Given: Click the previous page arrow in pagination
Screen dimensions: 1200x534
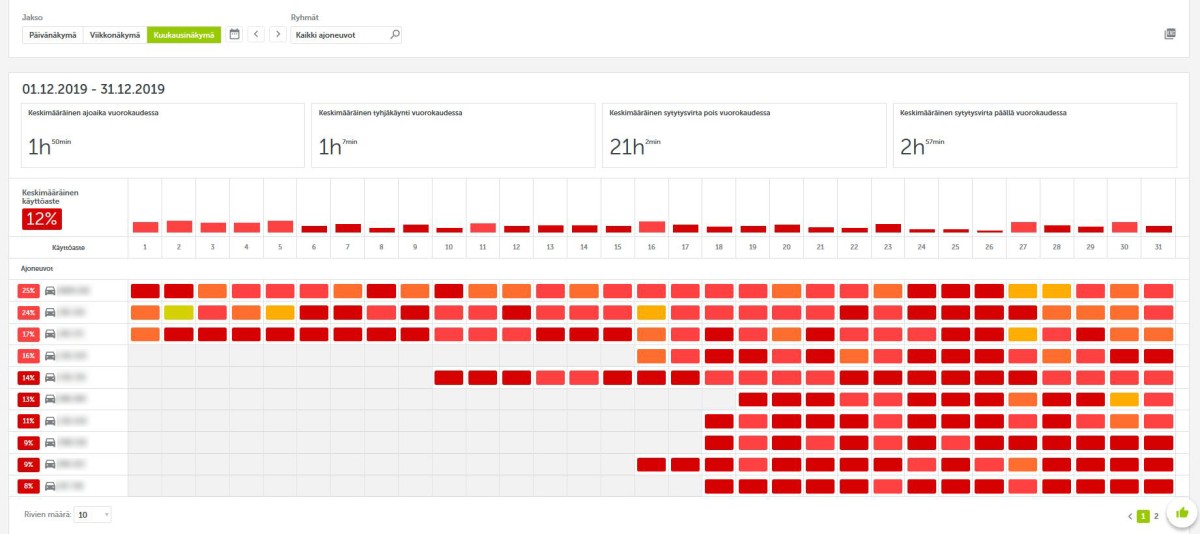Looking at the screenshot, I should (x=1130, y=516).
